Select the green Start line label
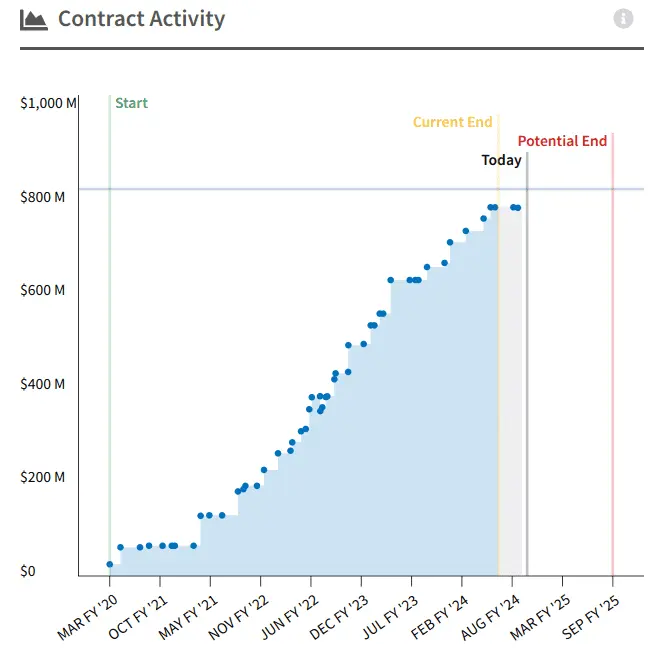 (131, 103)
